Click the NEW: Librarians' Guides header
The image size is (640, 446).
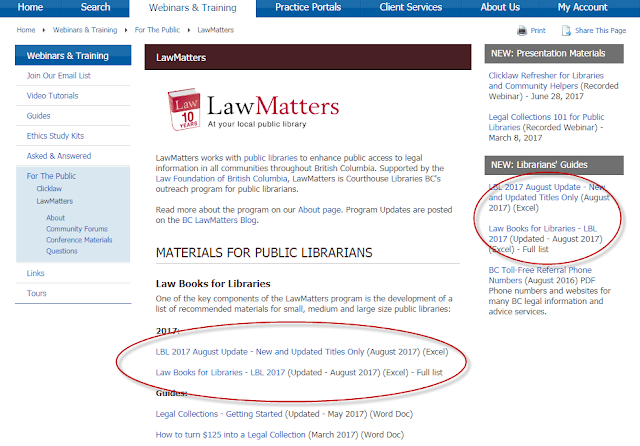(554, 165)
